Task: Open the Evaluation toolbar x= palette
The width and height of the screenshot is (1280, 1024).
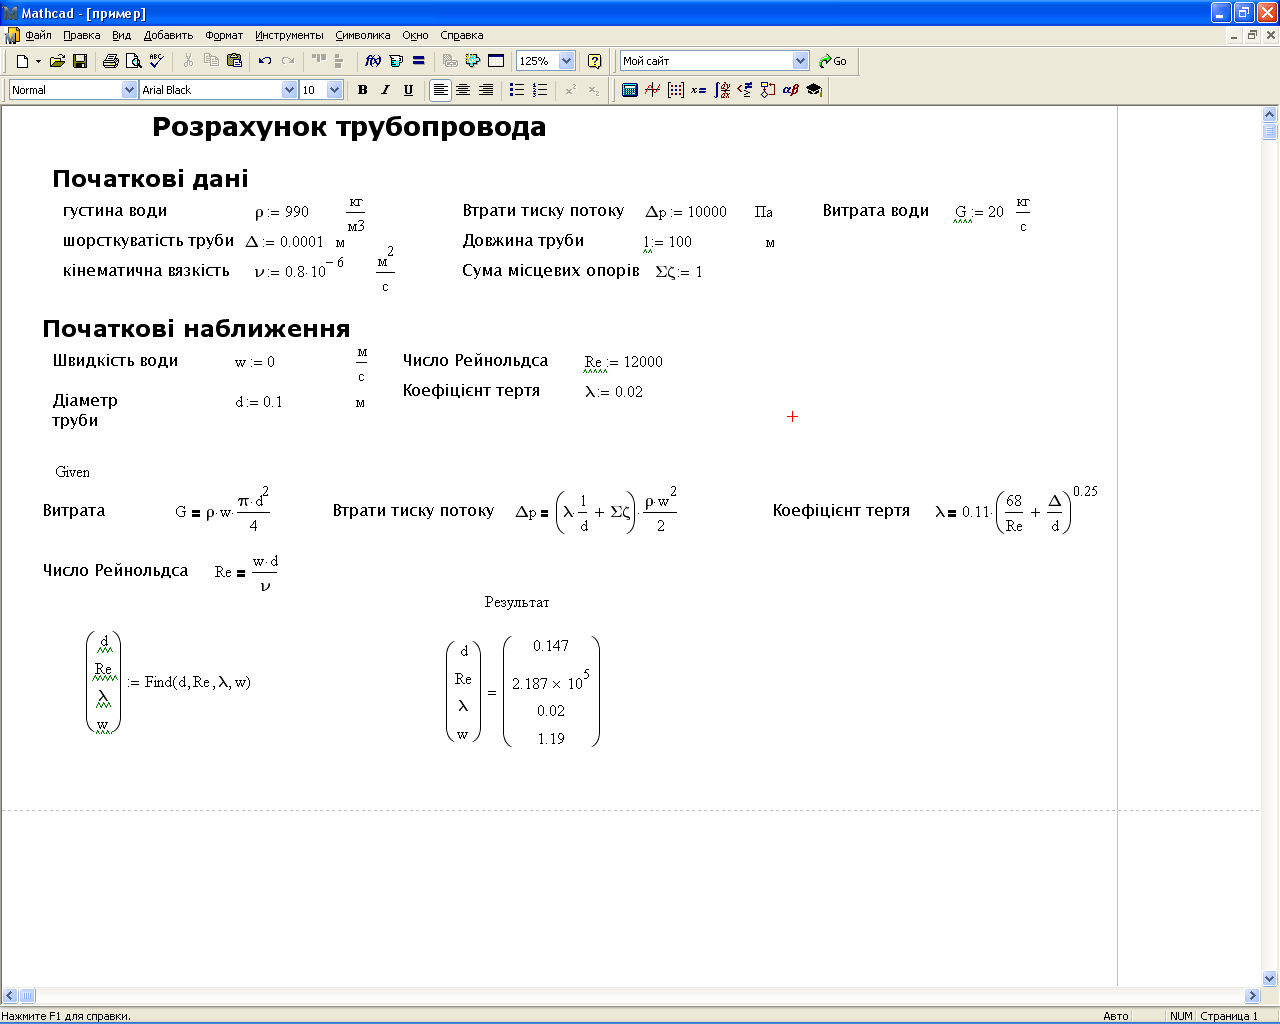Action: pyautogui.click(x=699, y=90)
